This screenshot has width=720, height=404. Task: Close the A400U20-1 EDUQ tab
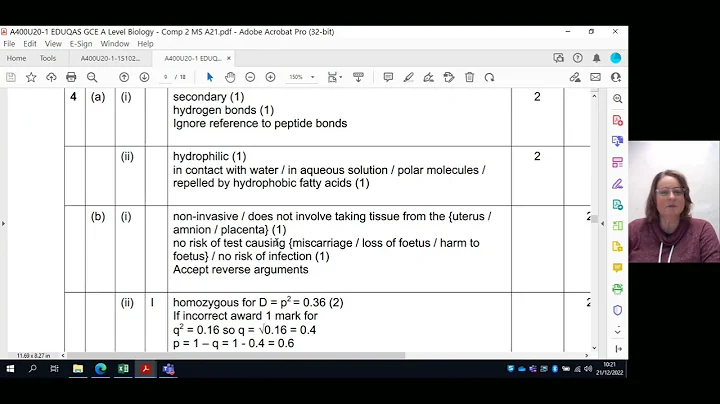229,58
